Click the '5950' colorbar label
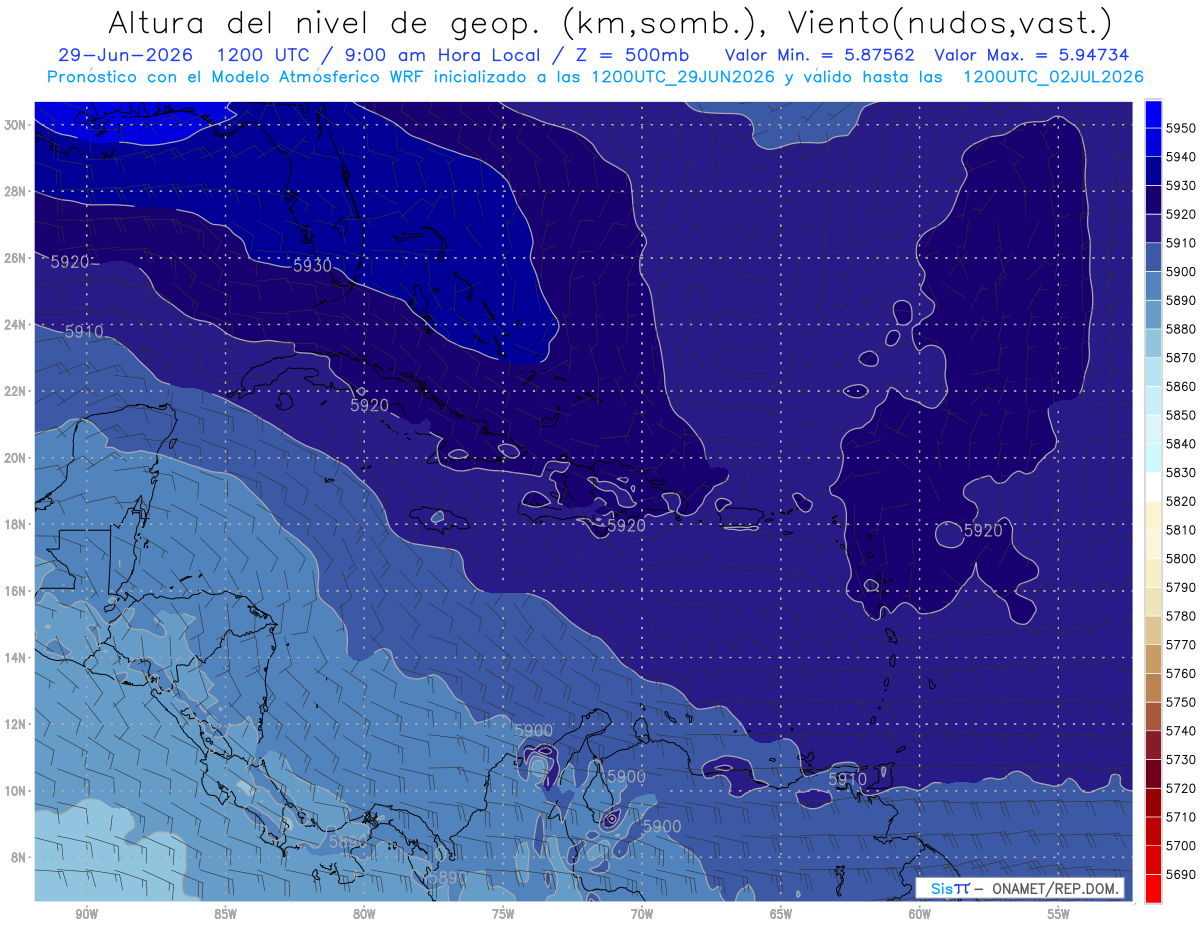 (x=1181, y=128)
